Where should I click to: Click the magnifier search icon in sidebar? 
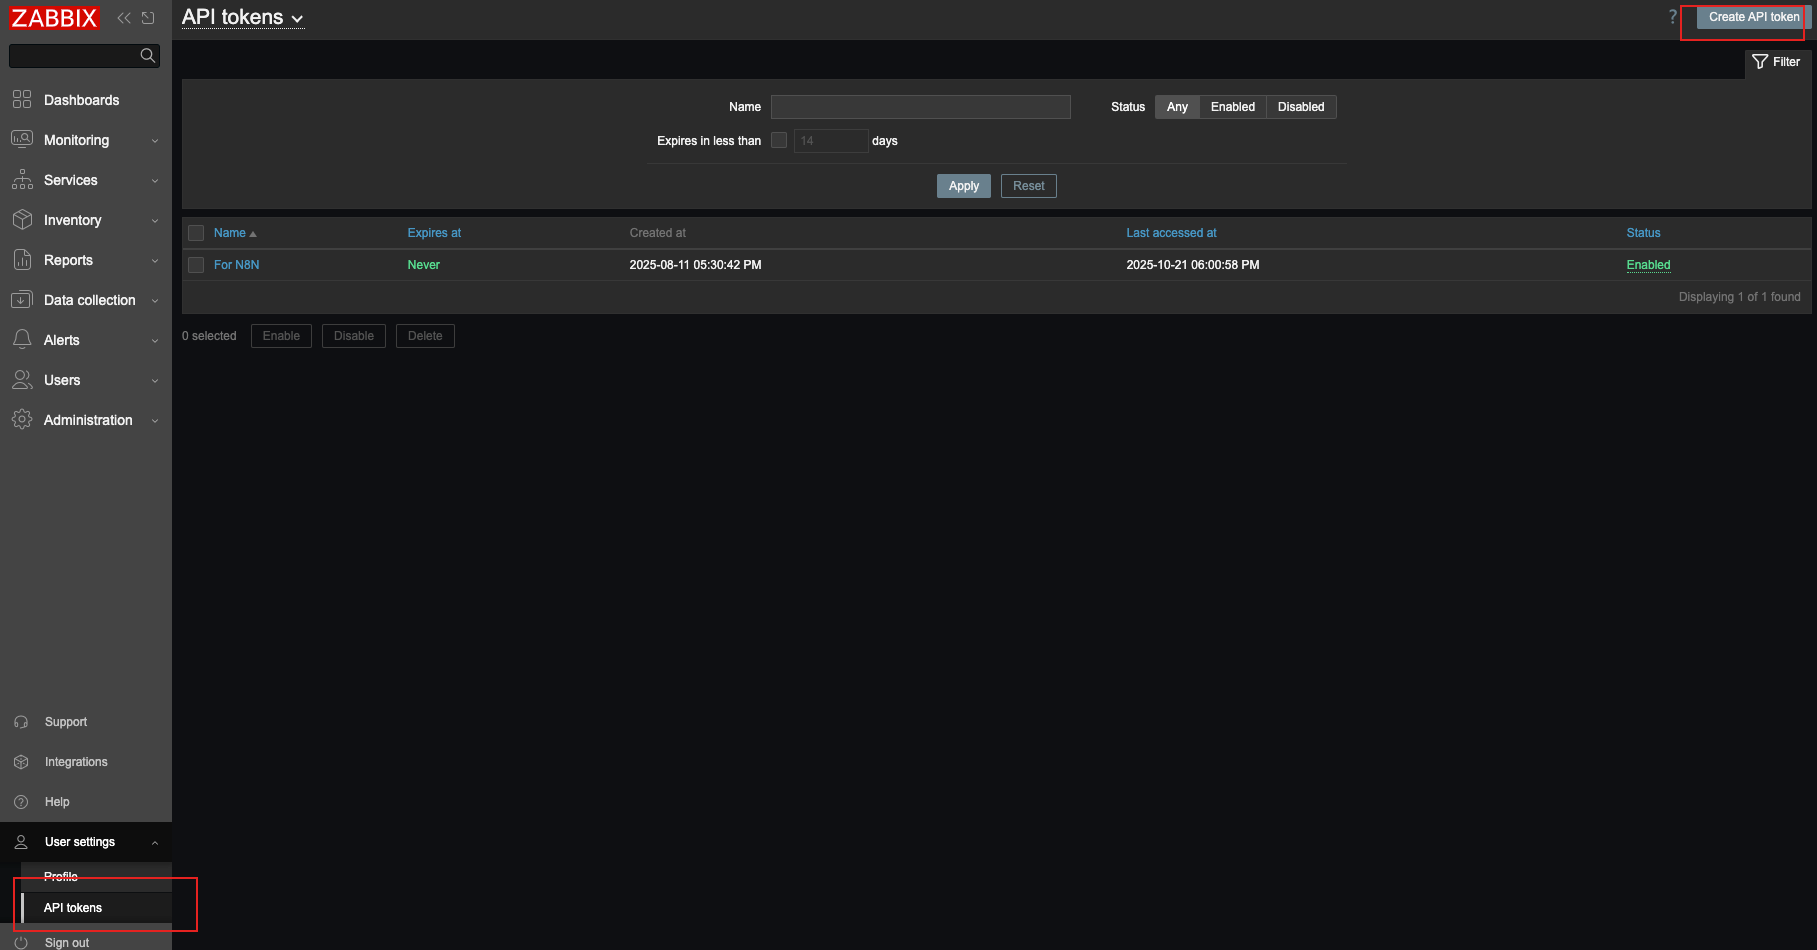(x=148, y=56)
